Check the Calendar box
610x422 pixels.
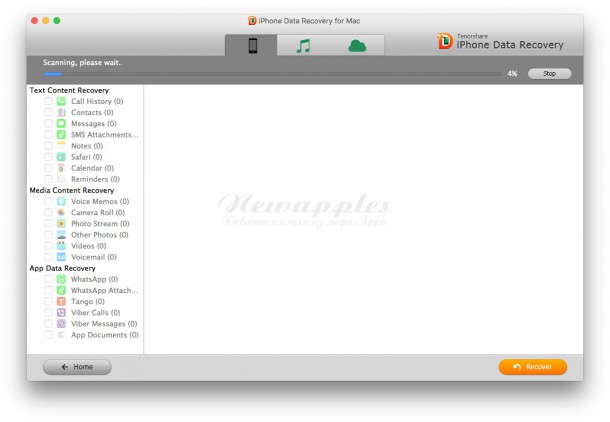[48, 168]
